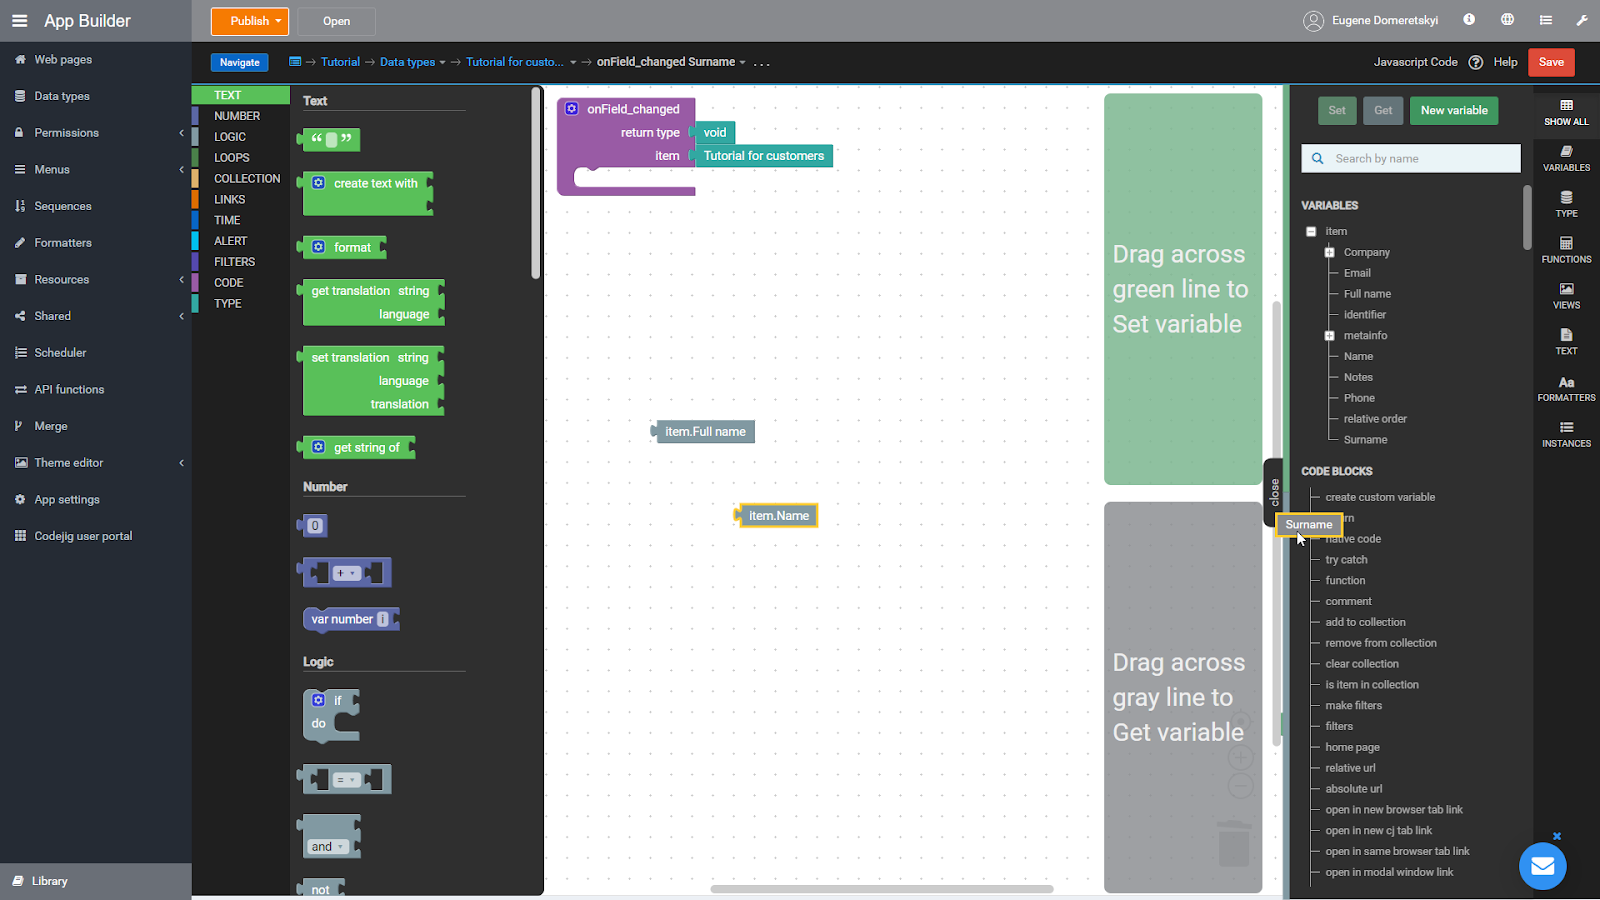Click the Navigate button

(240, 62)
